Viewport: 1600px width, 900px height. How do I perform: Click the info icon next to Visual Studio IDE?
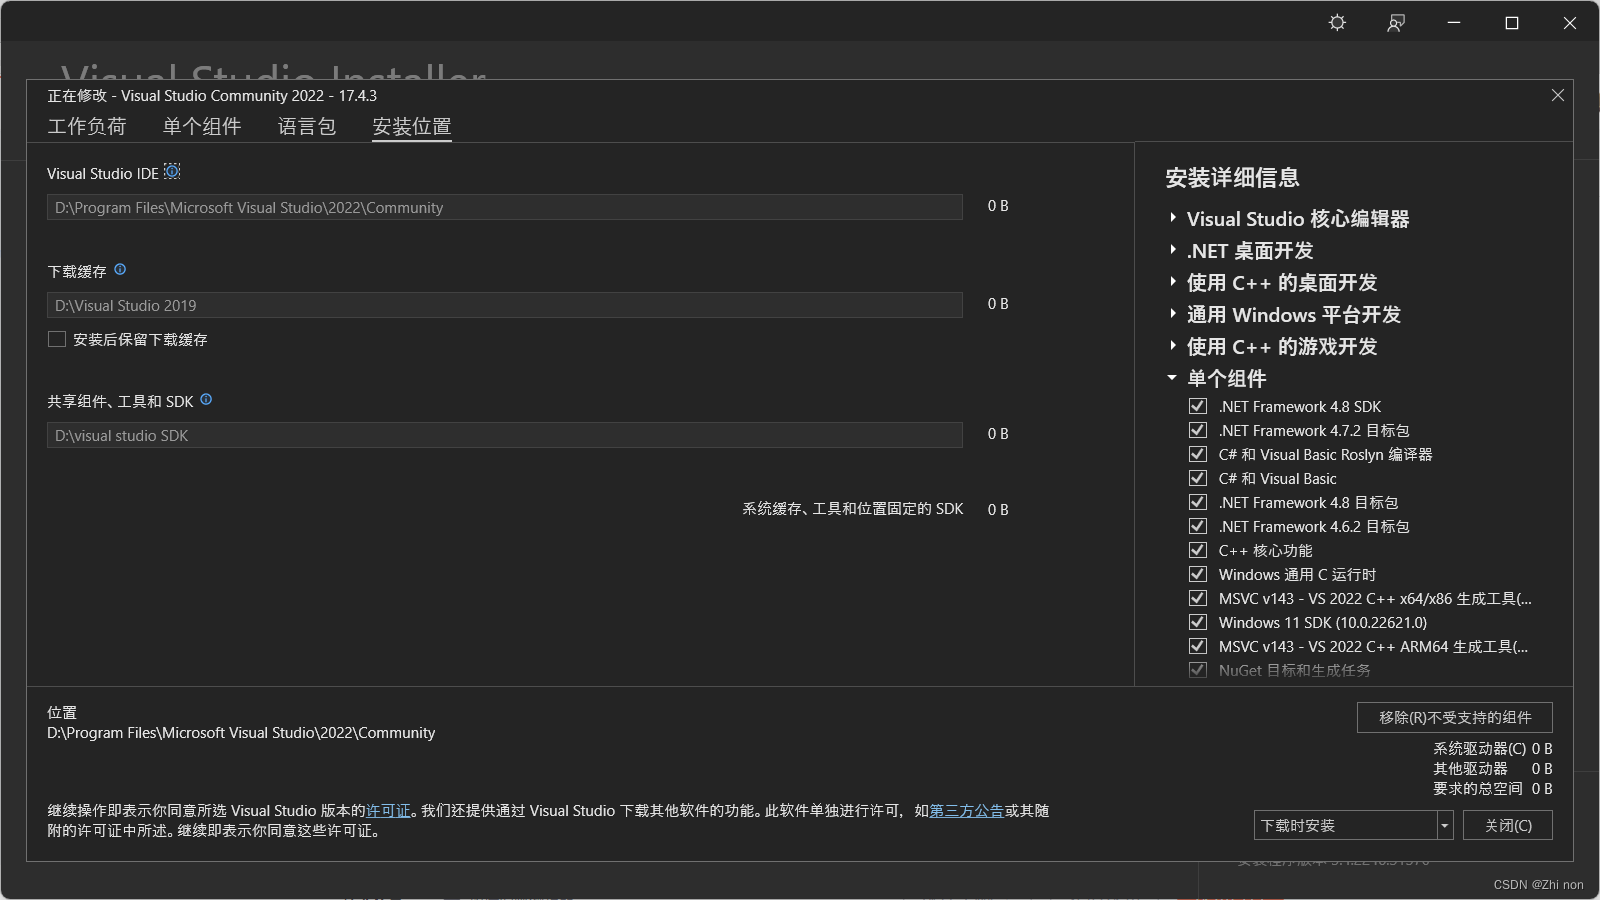coord(172,172)
